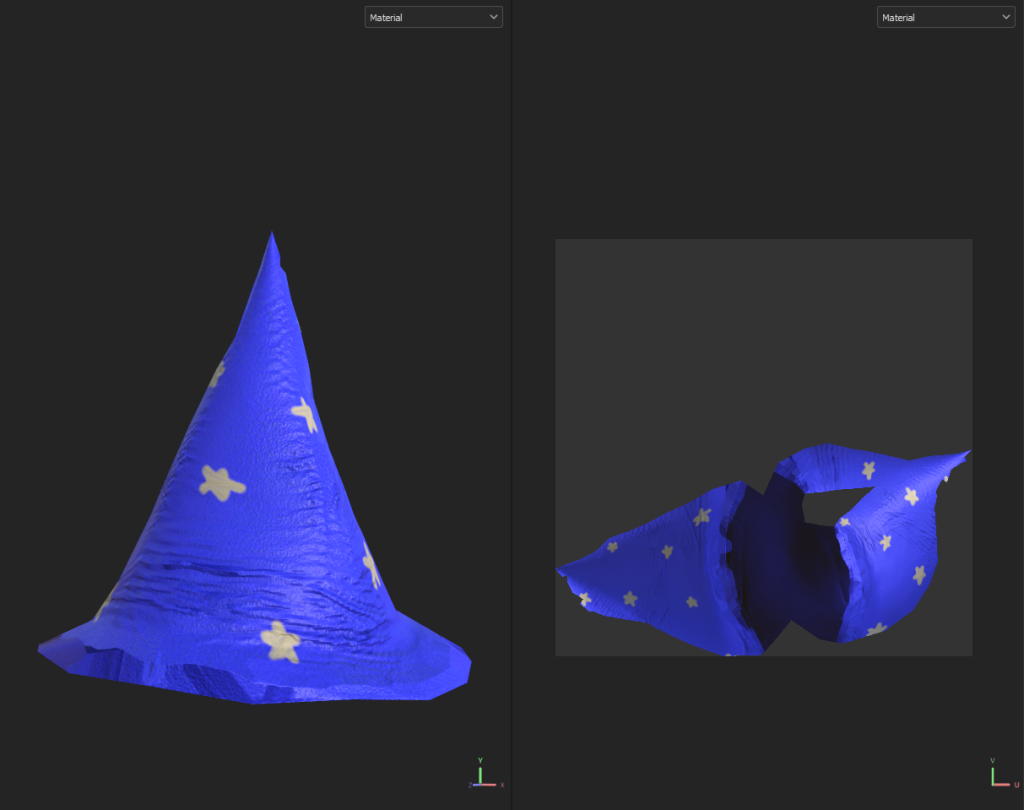This screenshot has width=1024, height=810.
Task: Click the chevron arrow of the left Material dropdown
Action: click(492, 17)
